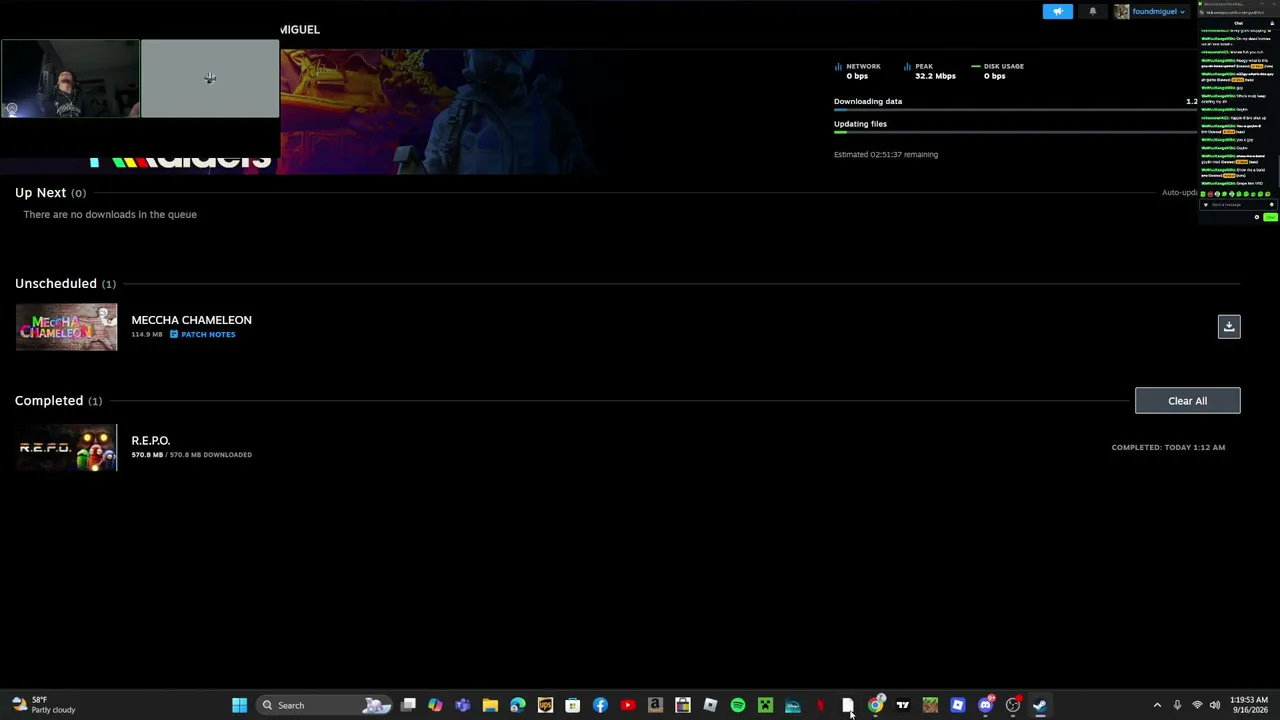Open Steam notifications bell
Viewport: 1280px width, 720px height.
click(1092, 12)
